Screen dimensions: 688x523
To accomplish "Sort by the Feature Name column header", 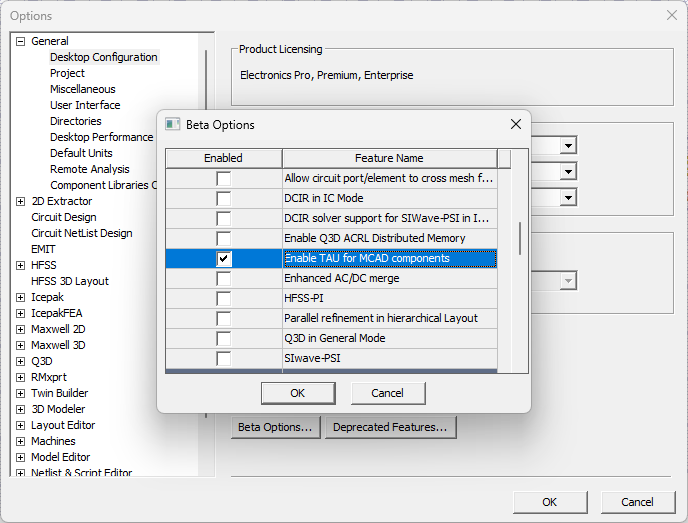I will 390,158.
